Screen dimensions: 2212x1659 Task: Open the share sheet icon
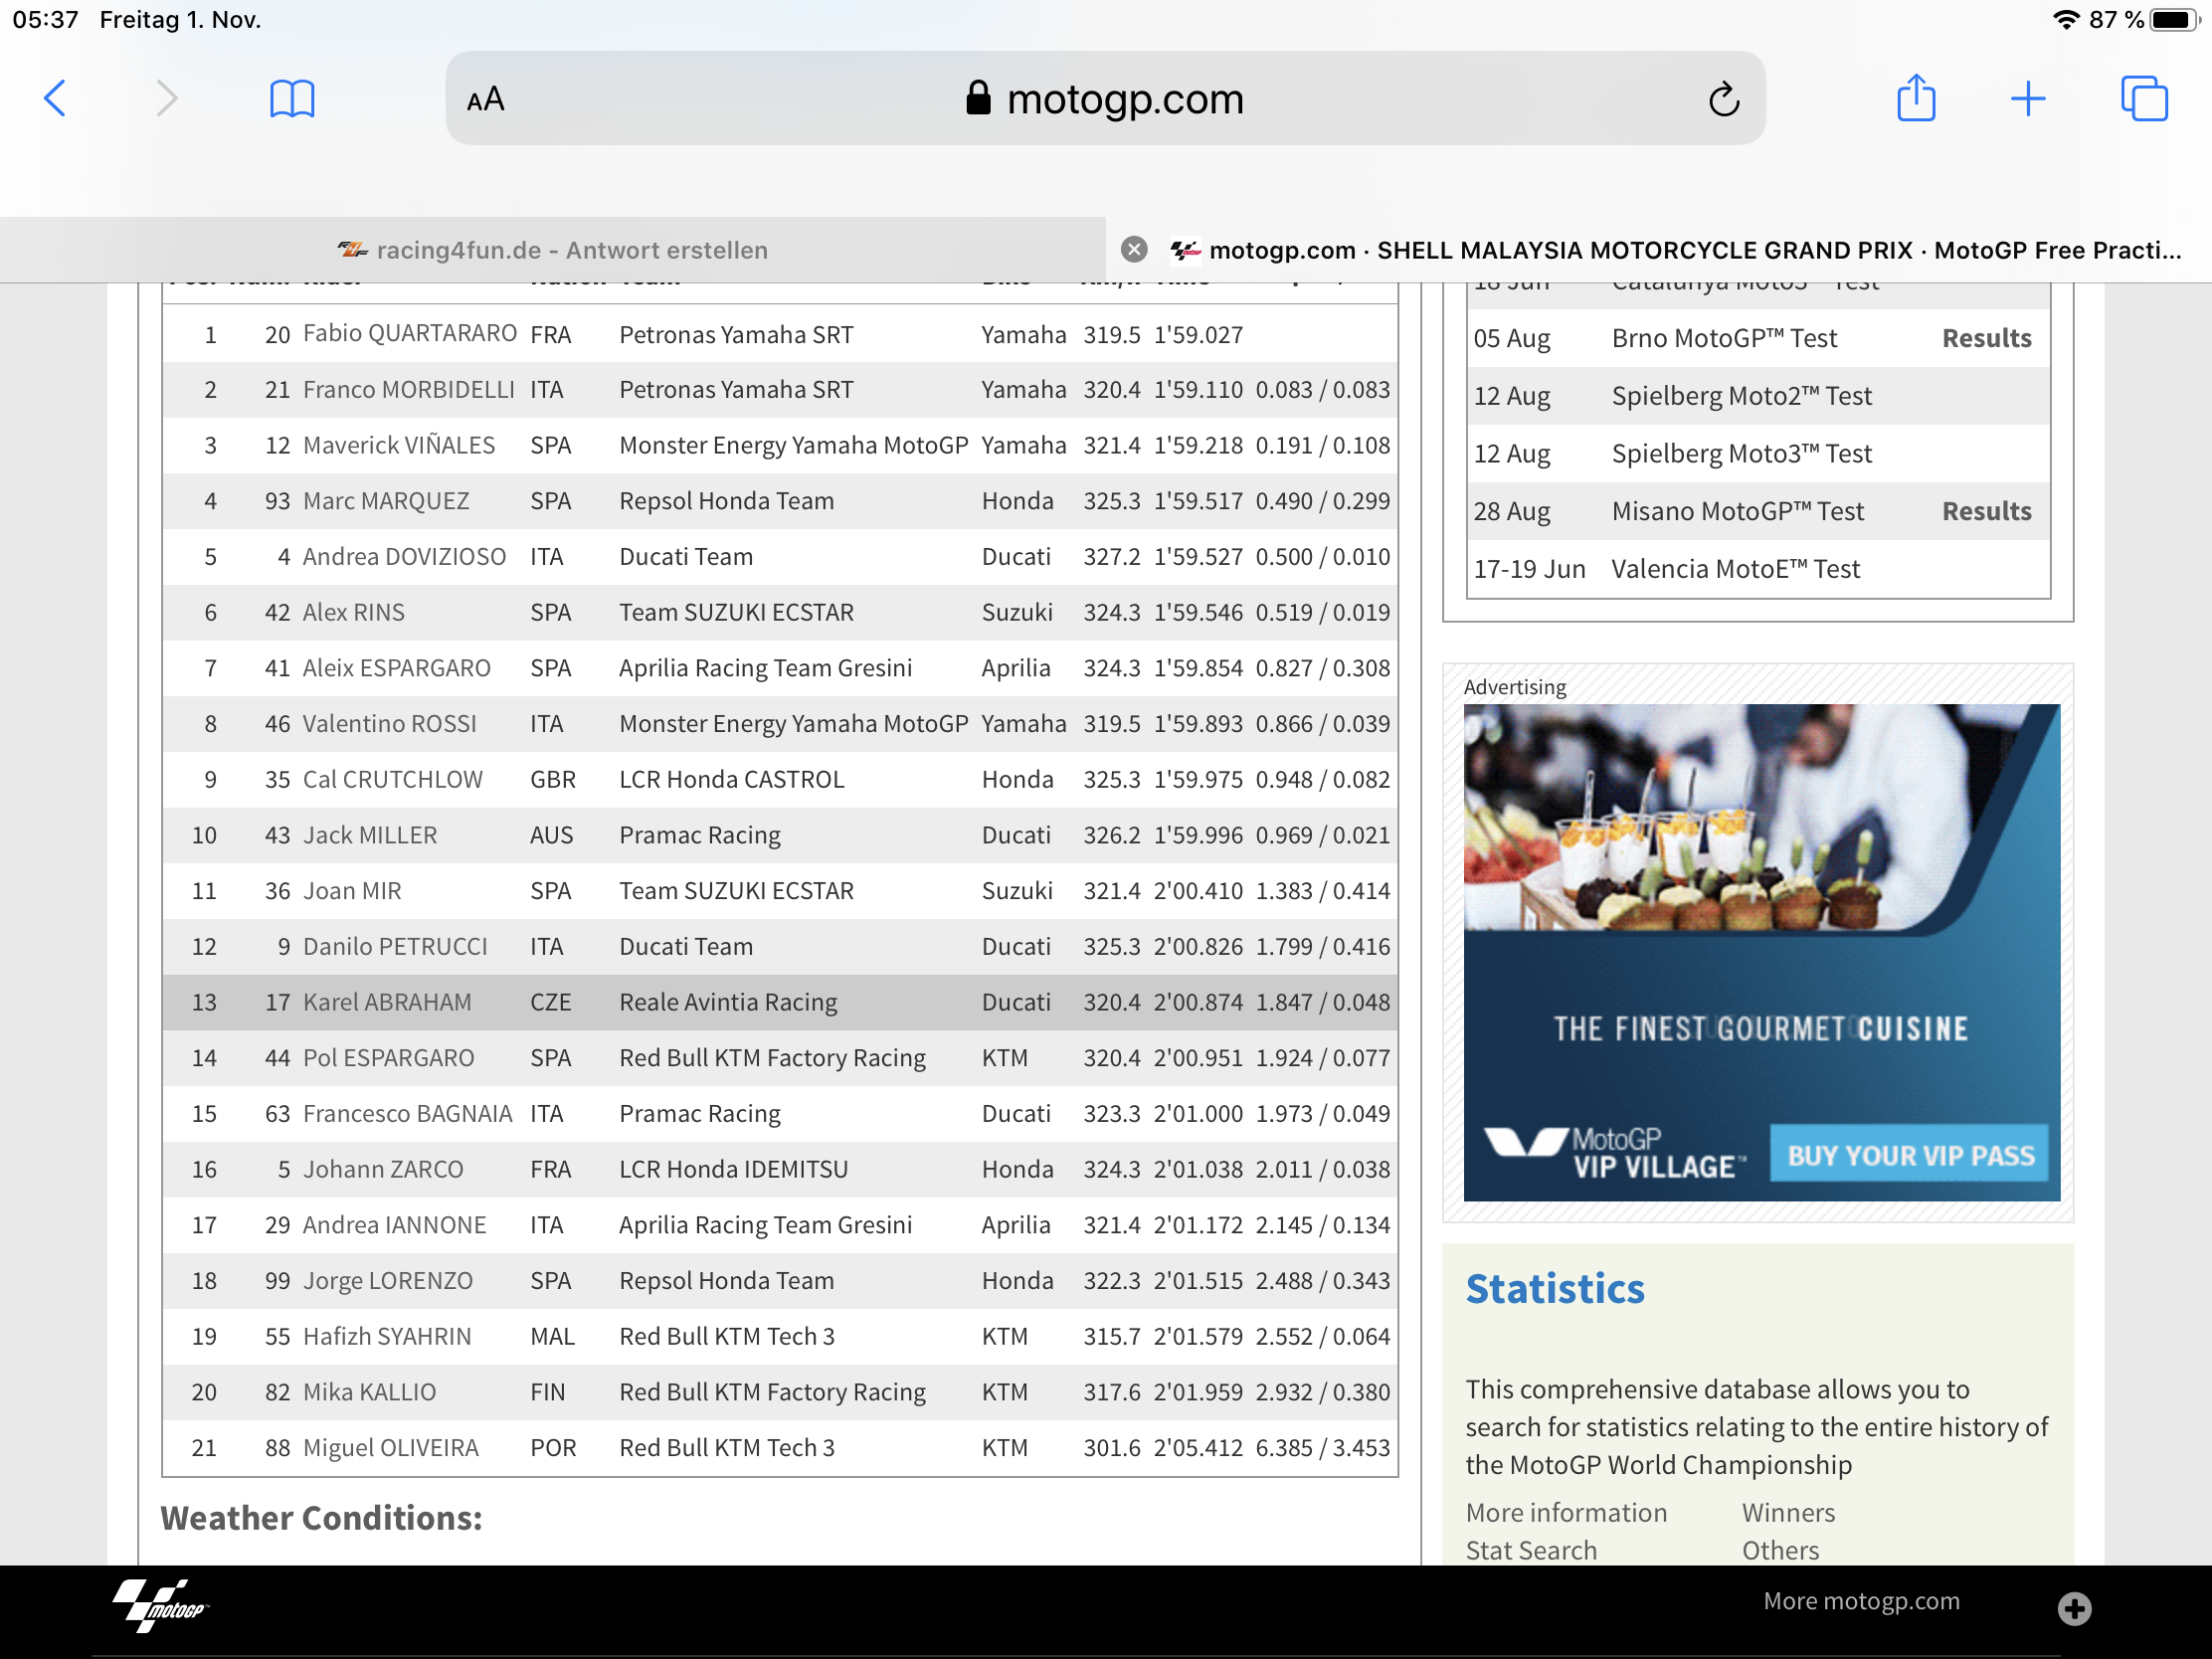[x=1915, y=98]
